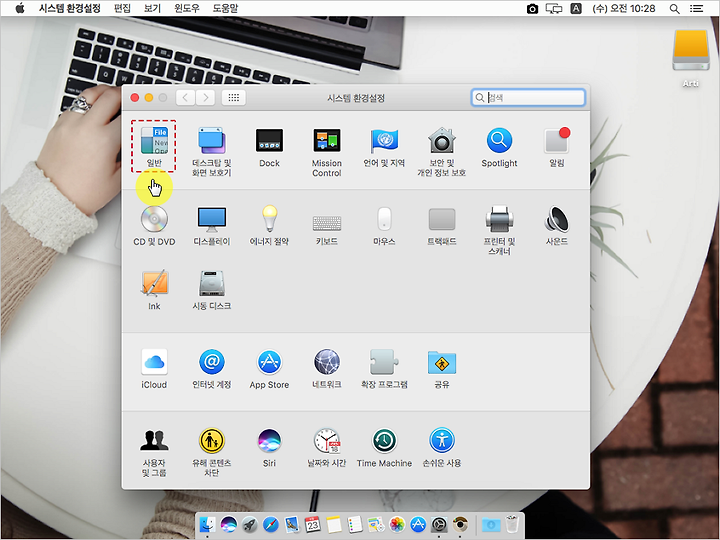Open 공유 (Sharing) preferences

tap(442, 369)
